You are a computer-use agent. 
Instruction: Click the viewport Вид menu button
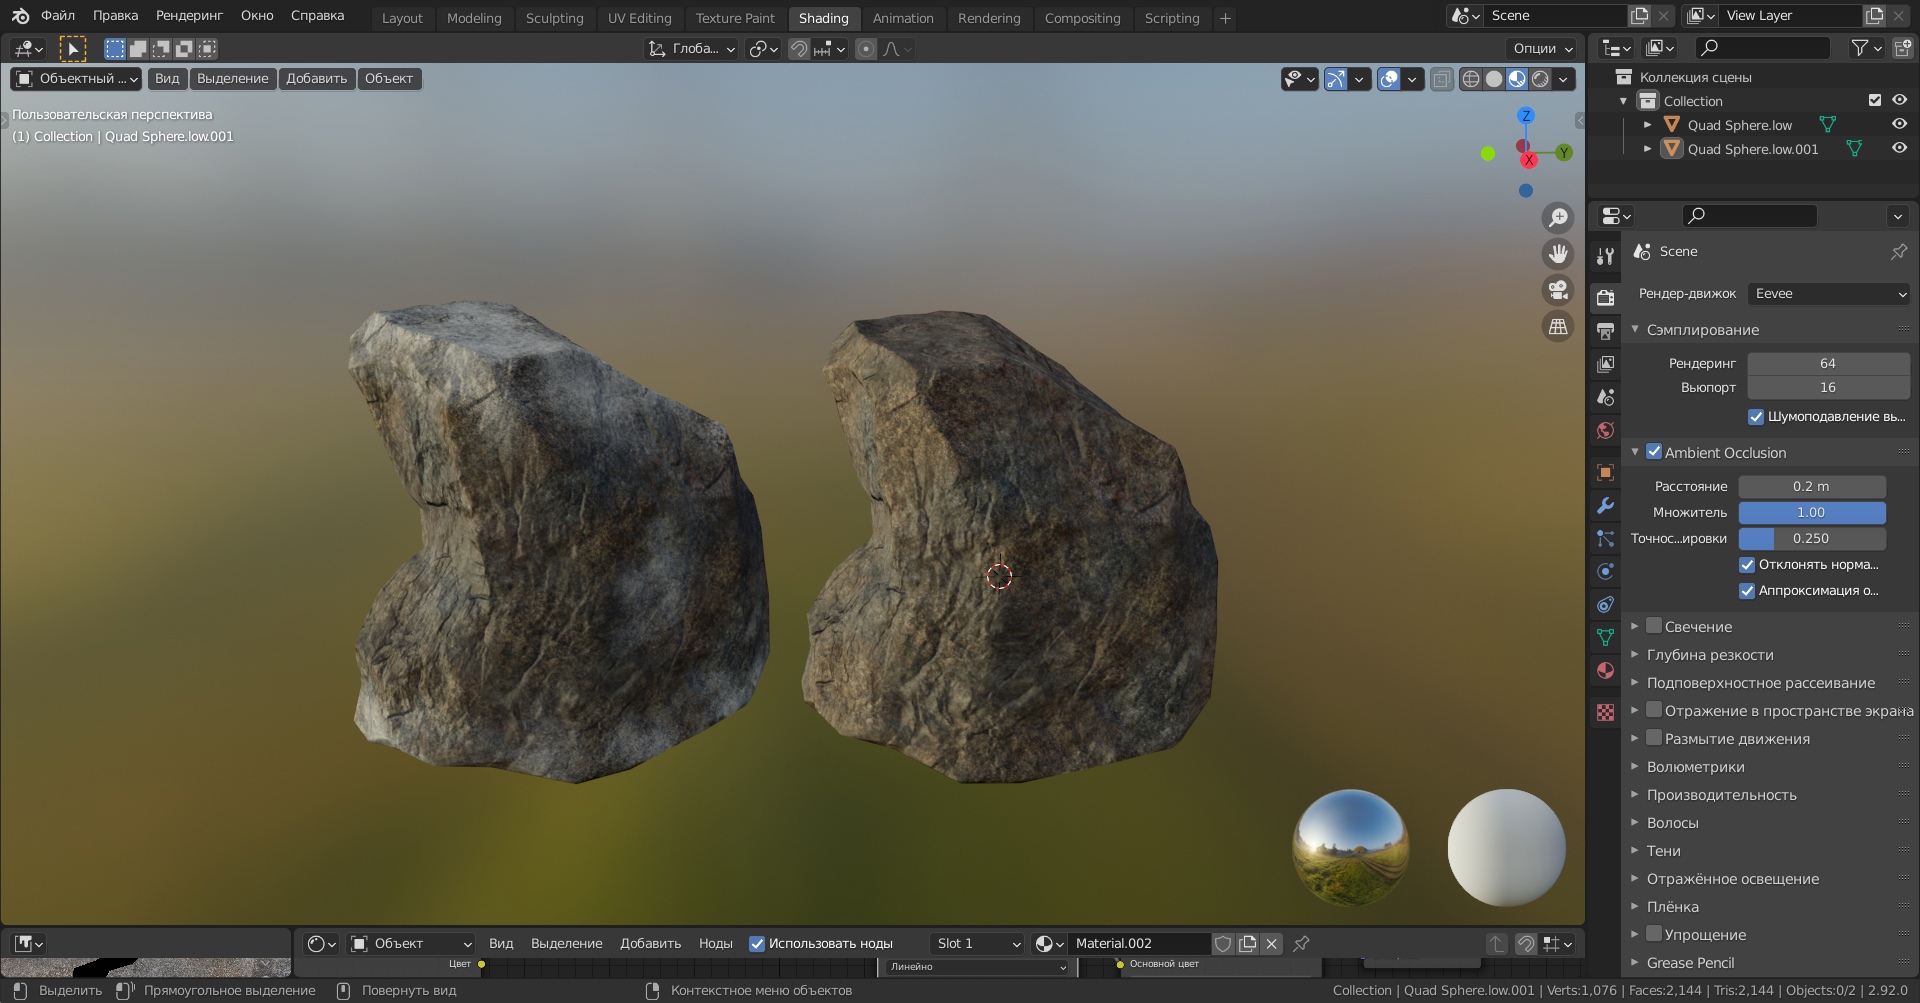tap(167, 79)
